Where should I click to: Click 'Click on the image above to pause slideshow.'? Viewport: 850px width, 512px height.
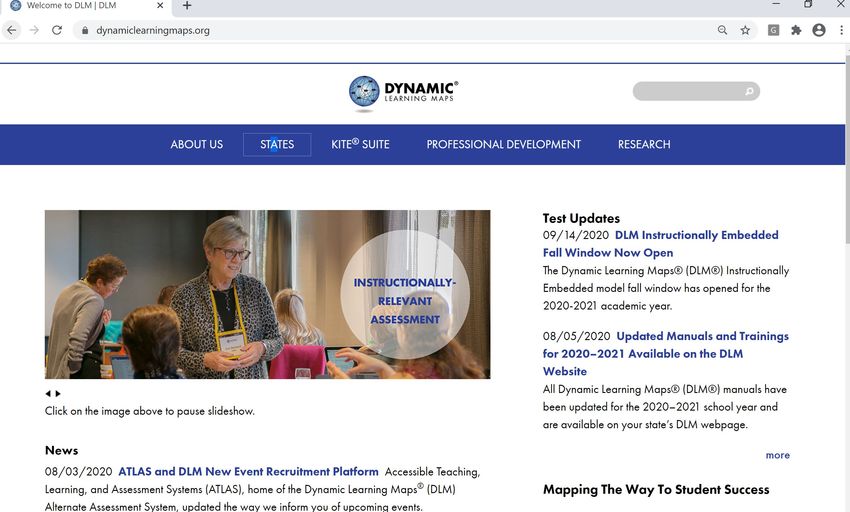(150, 411)
